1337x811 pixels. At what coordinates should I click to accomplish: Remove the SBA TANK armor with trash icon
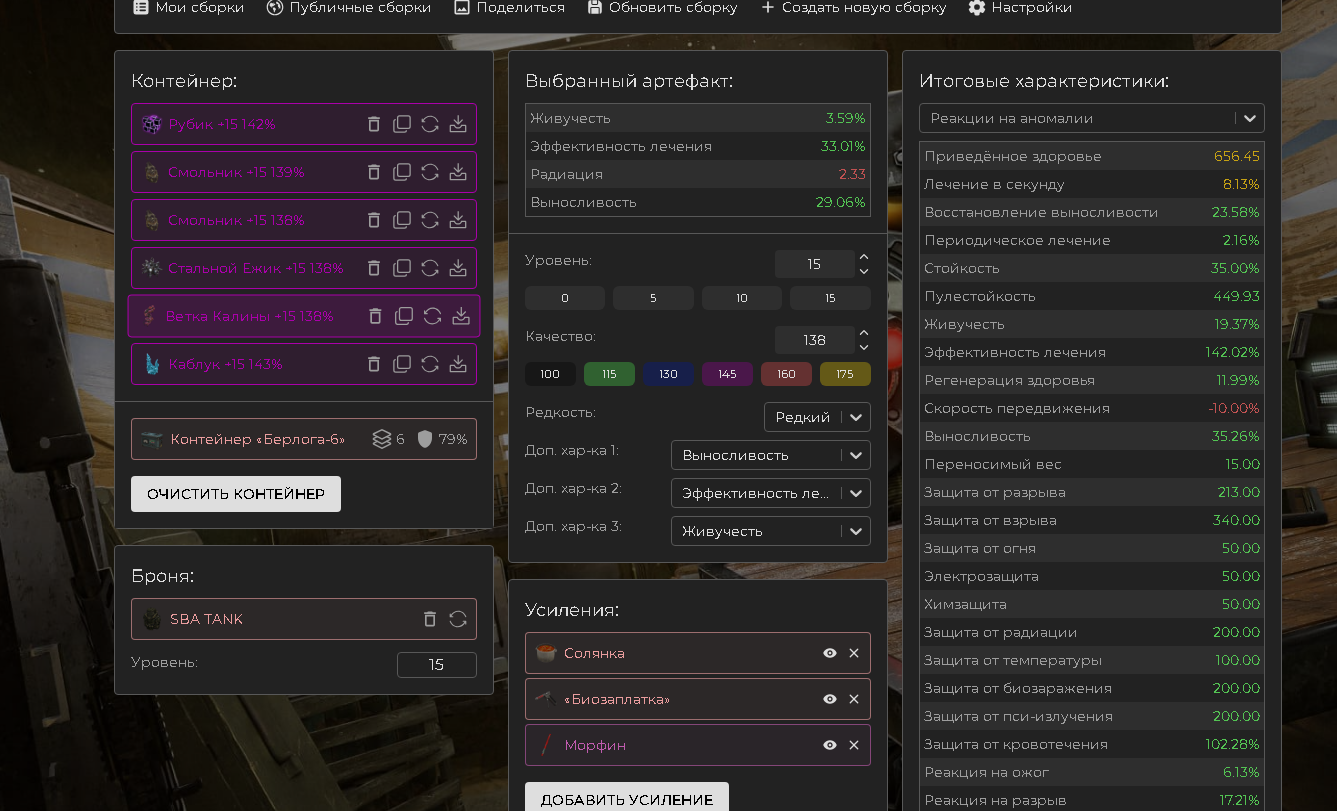point(430,619)
